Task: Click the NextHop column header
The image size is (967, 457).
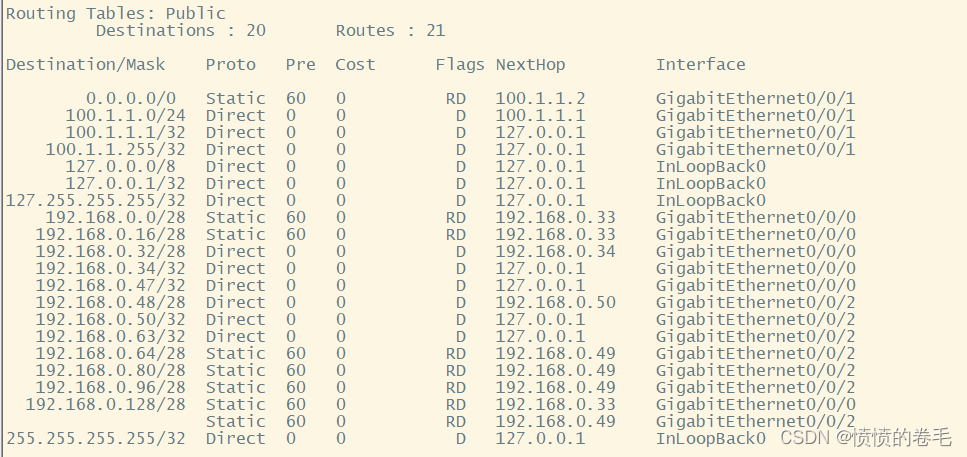Action: [x=530, y=65]
